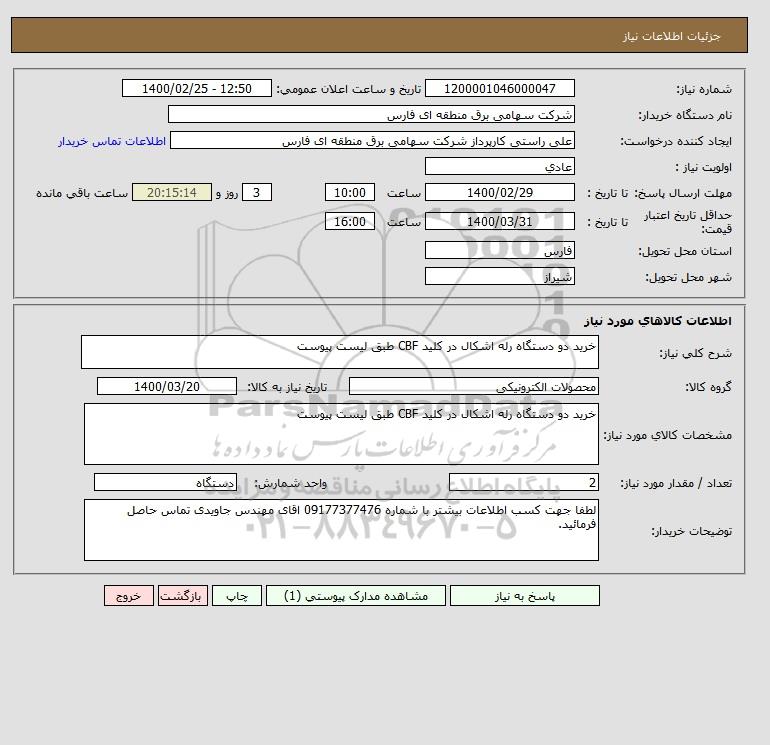Select the شماره نیاز number field 1200001046000047
This screenshot has width=770, height=745.
499,88
